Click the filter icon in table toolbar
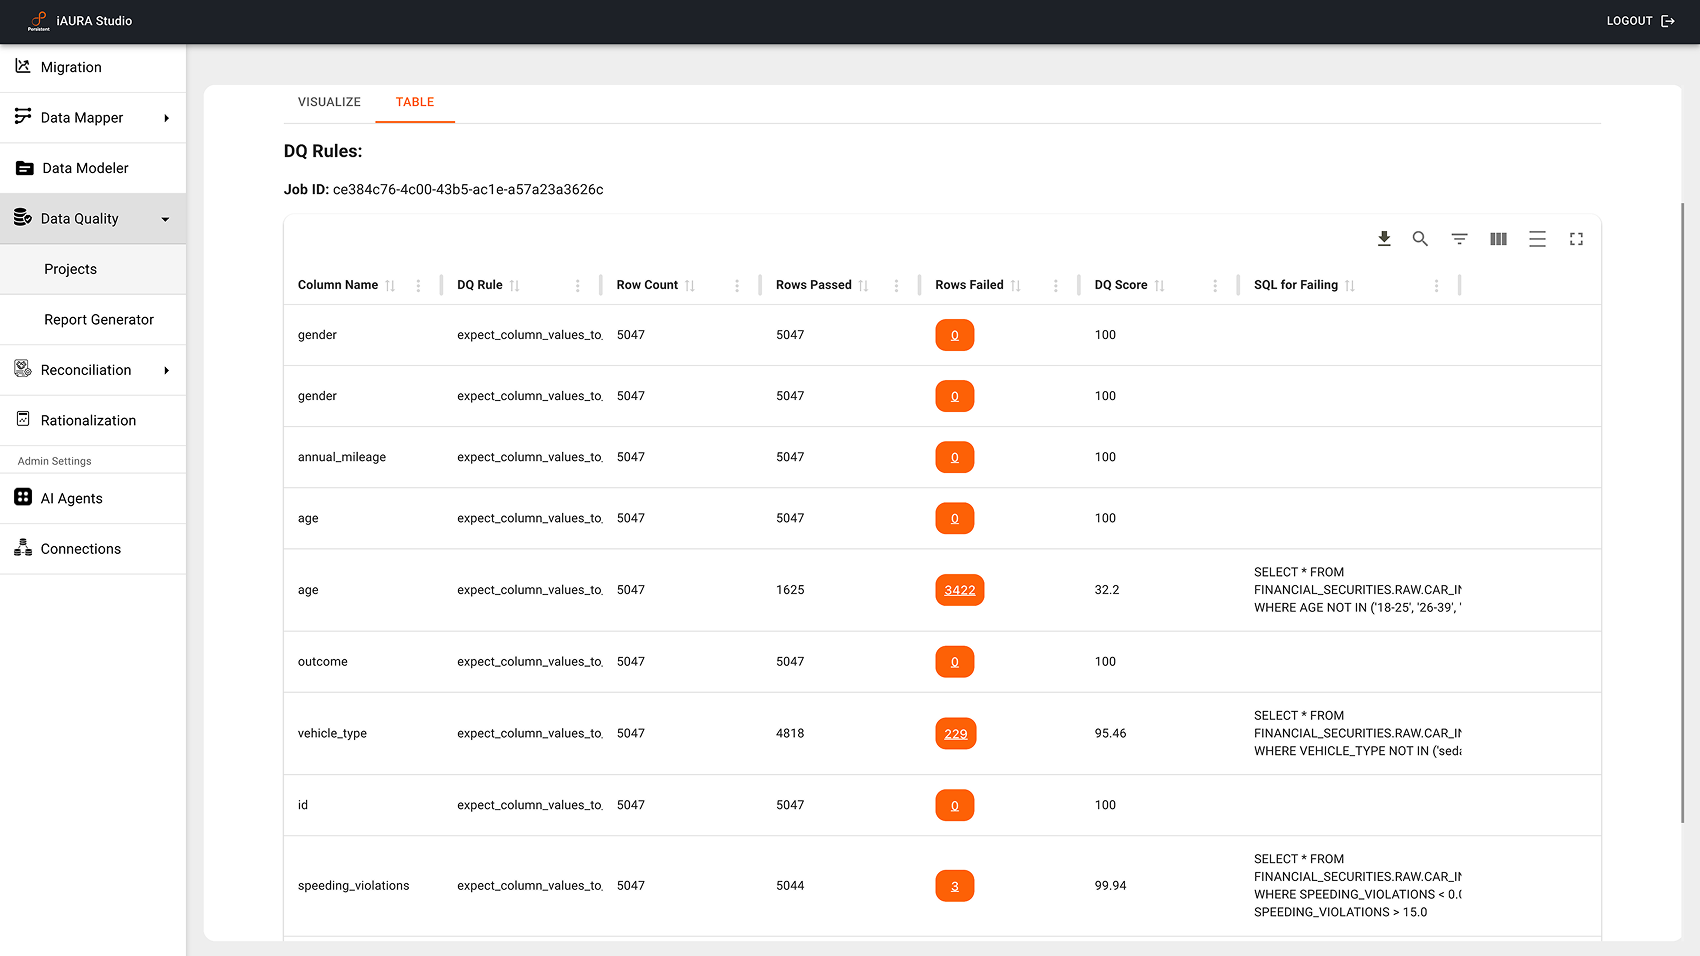This screenshot has width=1700, height=956. click(x=1459, y=239)
